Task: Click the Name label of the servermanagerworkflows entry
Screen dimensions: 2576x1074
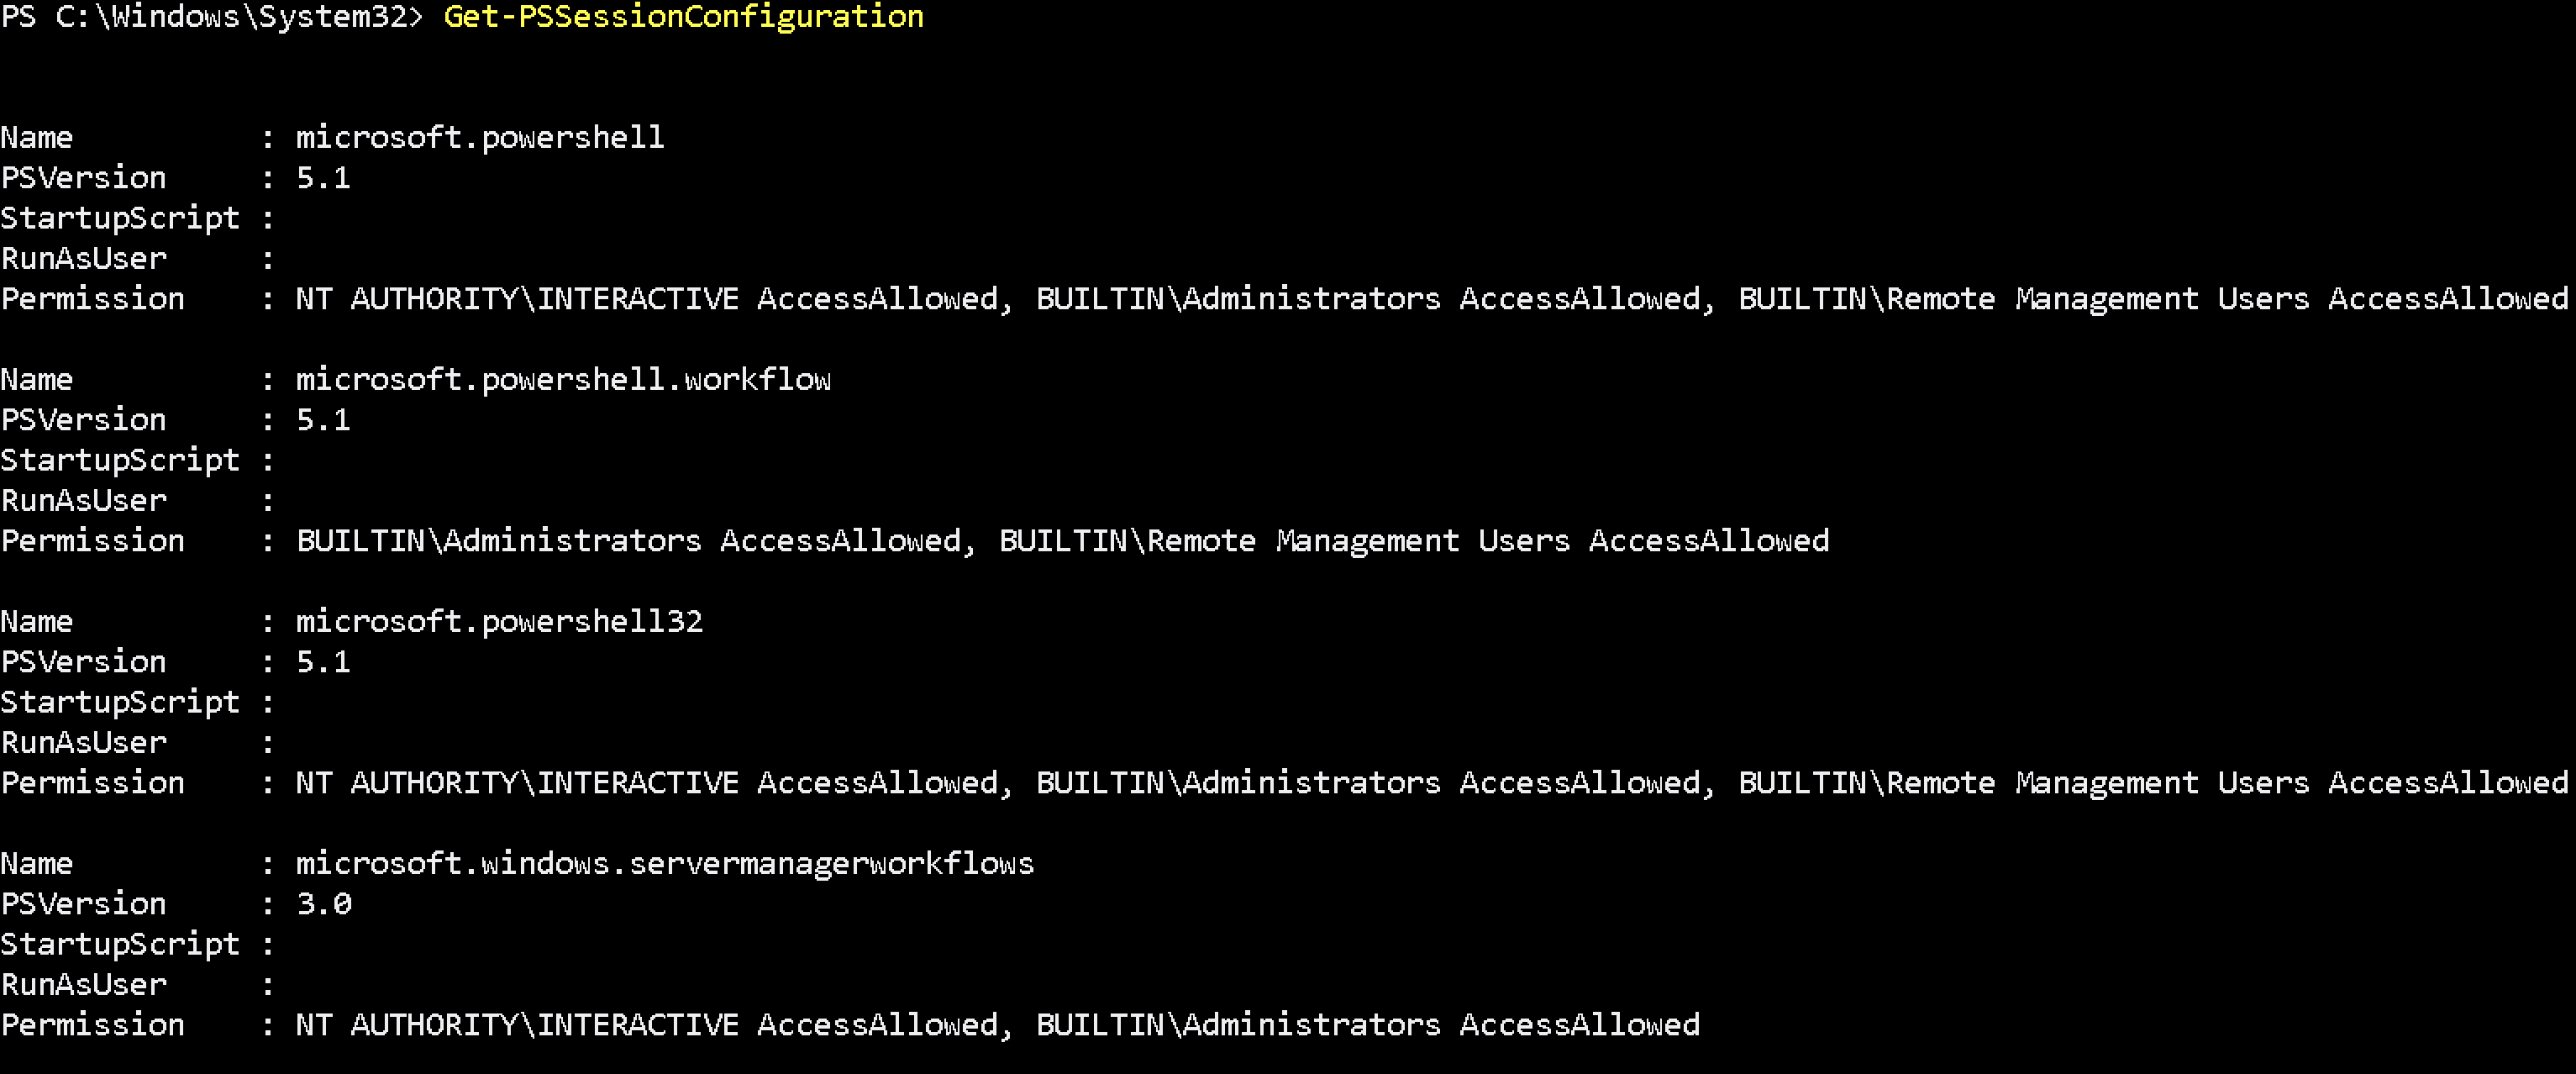Action: click(37, 864)
